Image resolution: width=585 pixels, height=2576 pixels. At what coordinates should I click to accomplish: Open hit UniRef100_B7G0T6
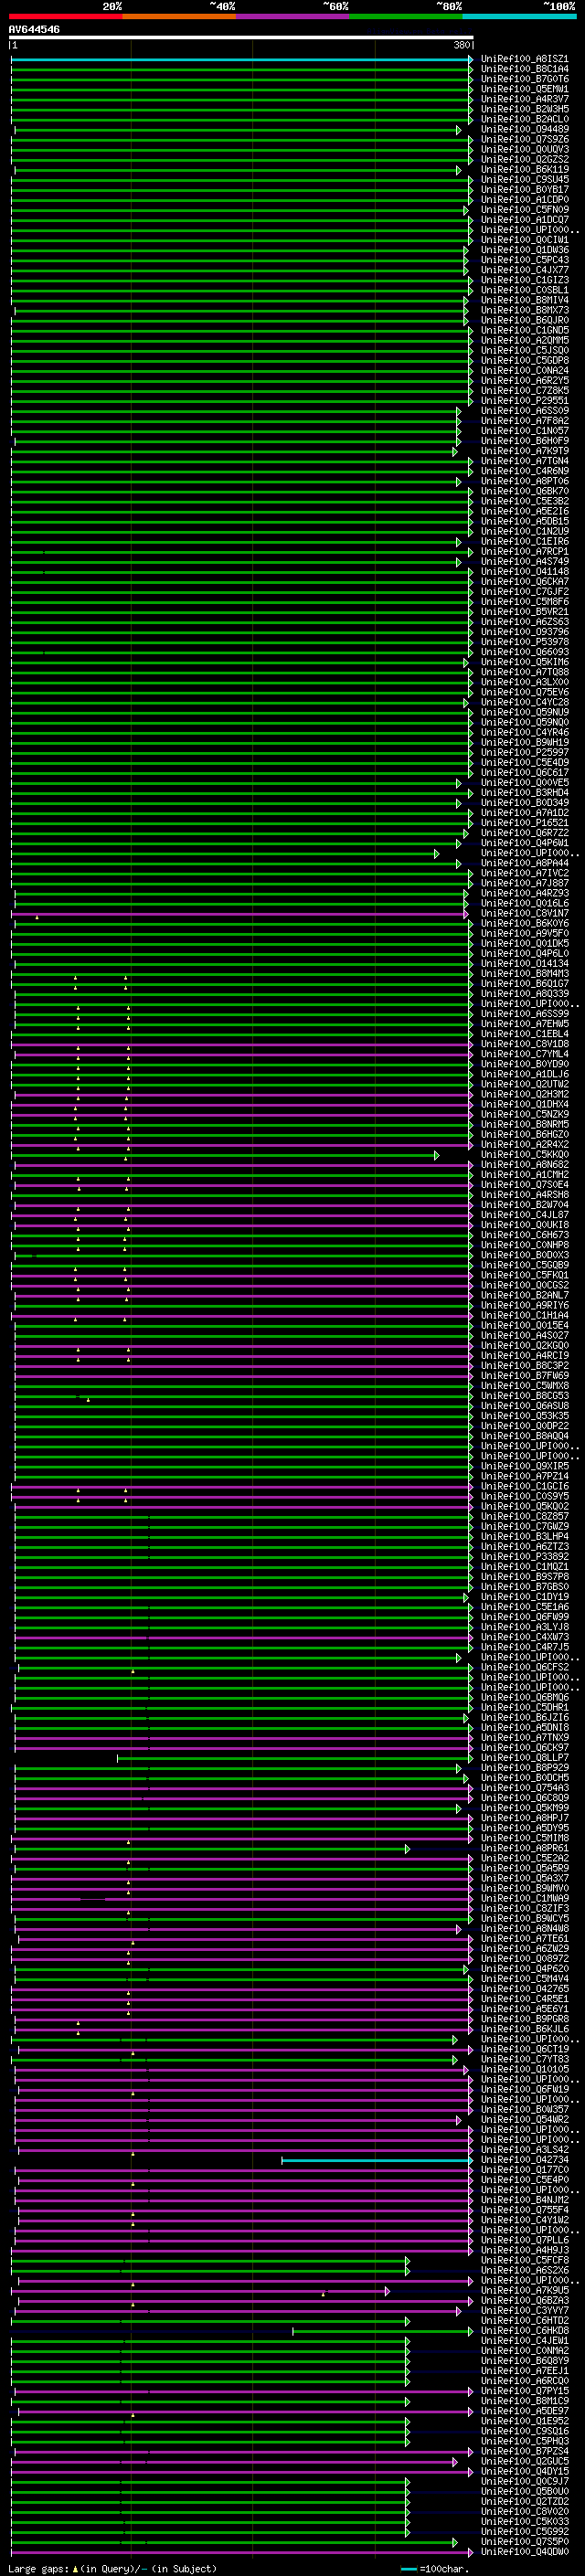point(524,79)
